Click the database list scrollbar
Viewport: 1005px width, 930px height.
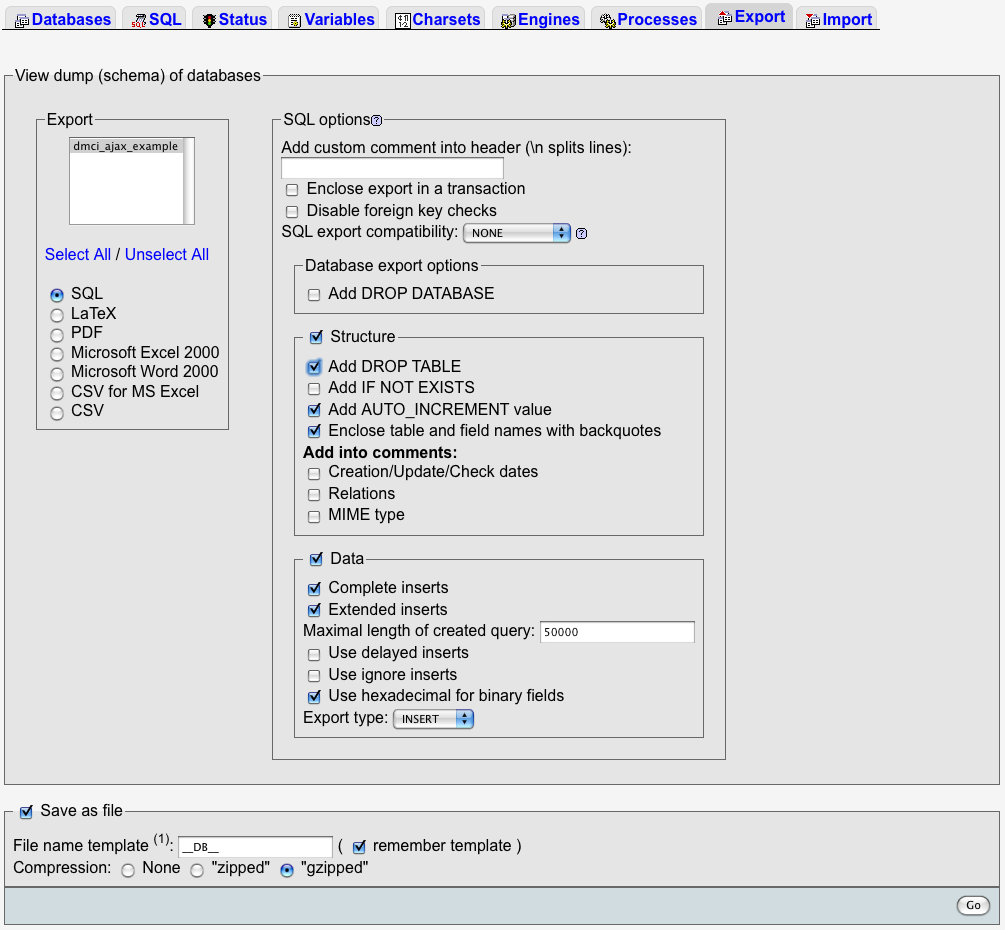coord(188,181)
